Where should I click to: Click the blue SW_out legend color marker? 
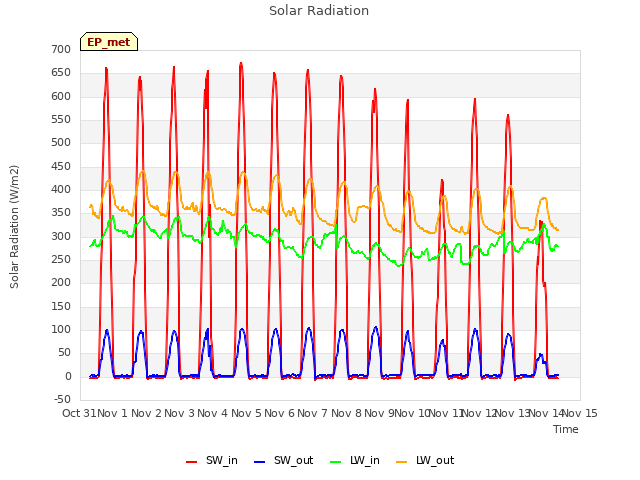click(x=260, y=462)
